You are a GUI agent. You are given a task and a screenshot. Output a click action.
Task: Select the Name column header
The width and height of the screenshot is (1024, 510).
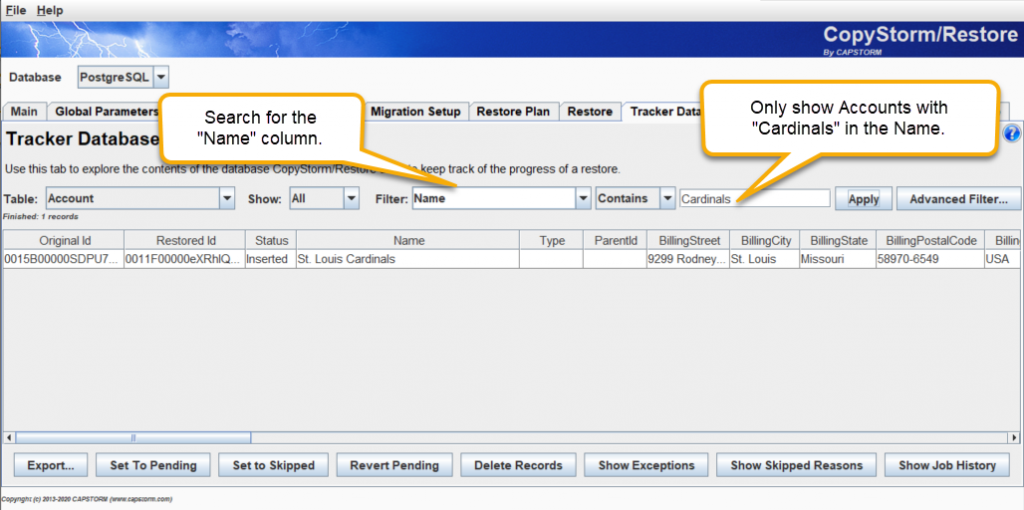tap(408, 240)
